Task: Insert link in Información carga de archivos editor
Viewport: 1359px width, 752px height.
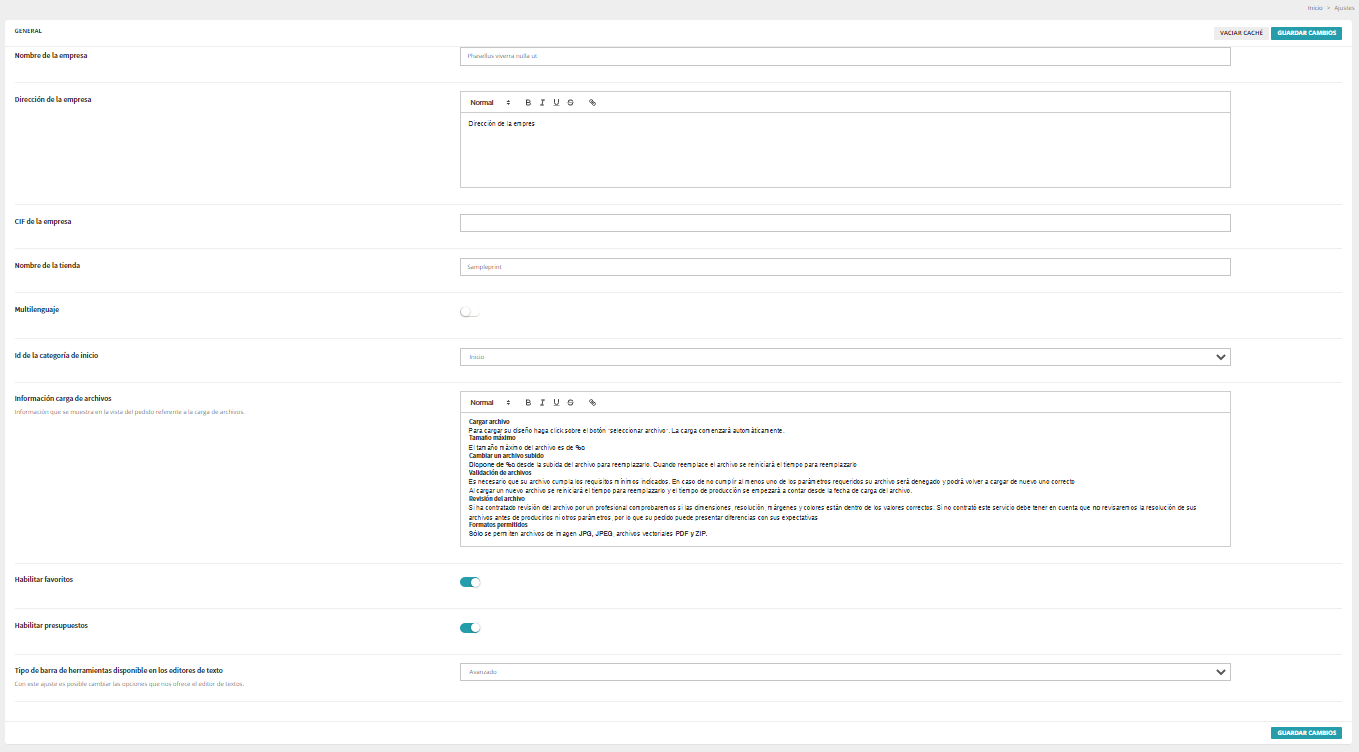Action: [x=592, y=403]
